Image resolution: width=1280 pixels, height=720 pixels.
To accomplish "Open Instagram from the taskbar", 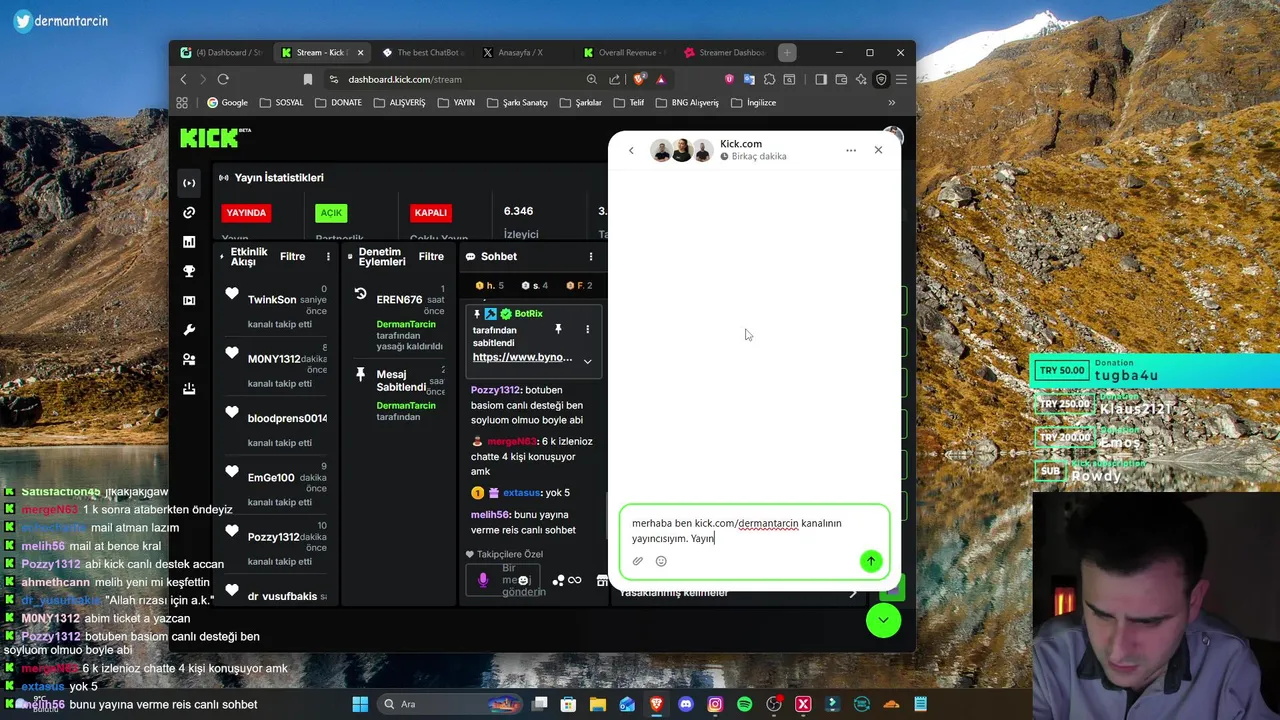I will [x=715, y=704].
